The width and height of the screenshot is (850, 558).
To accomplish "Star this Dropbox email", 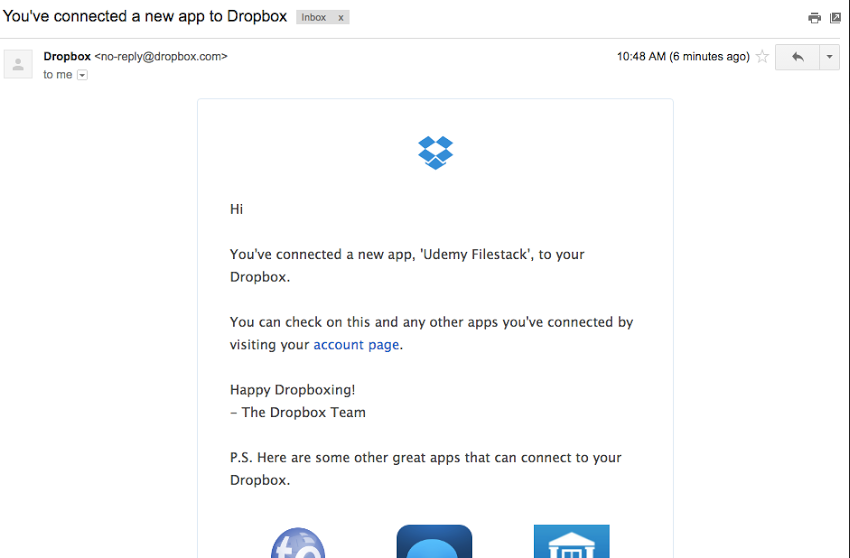I will pyautogui.click(x=762, y=56).
